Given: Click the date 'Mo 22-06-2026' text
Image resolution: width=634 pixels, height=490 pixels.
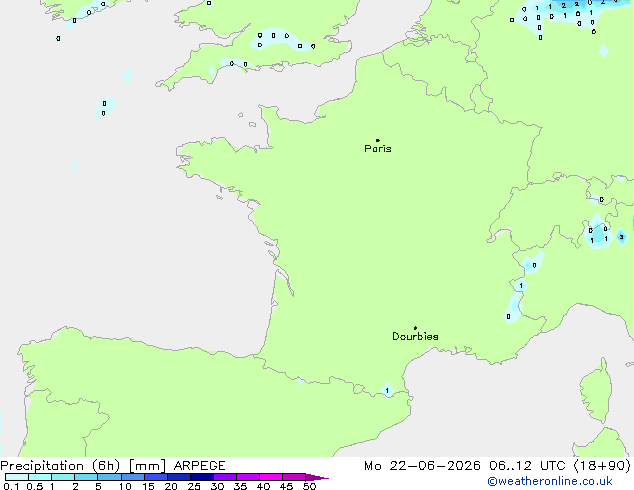Looking at the screenshot, I should tap(422, 466).
